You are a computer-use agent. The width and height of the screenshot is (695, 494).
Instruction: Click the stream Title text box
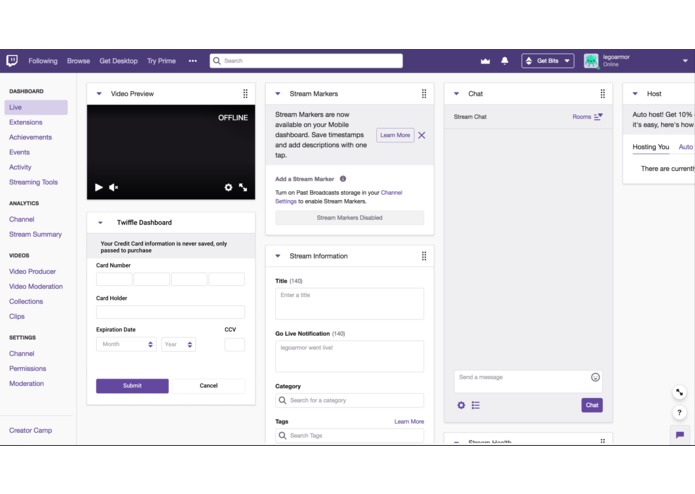349,303
